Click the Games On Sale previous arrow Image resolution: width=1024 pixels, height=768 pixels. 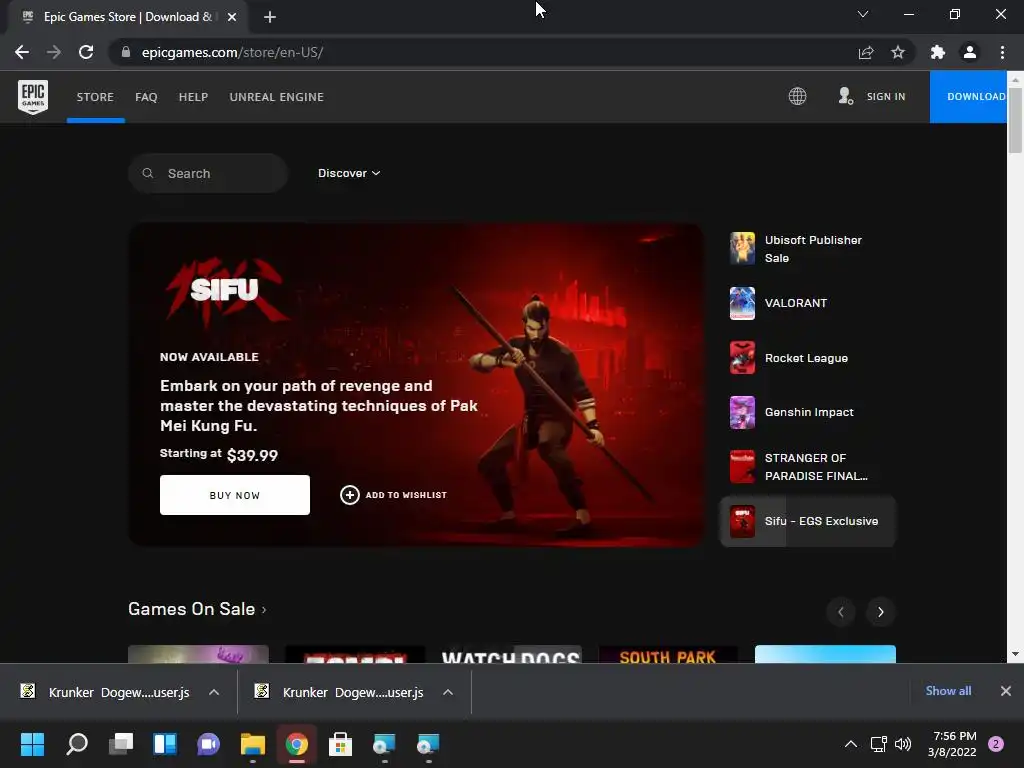(840, 612)
